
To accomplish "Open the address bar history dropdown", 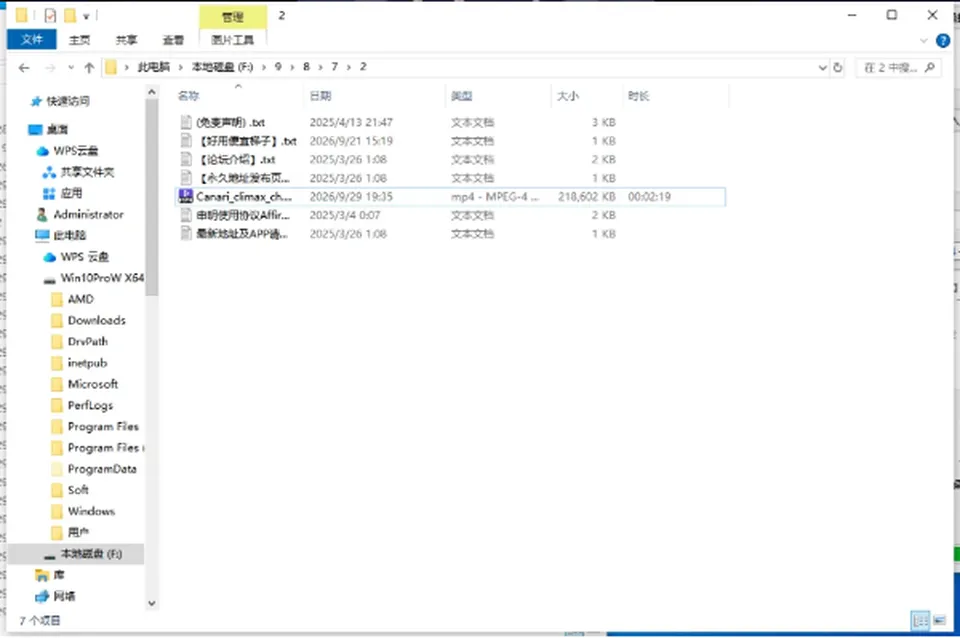I will (823, 68).
